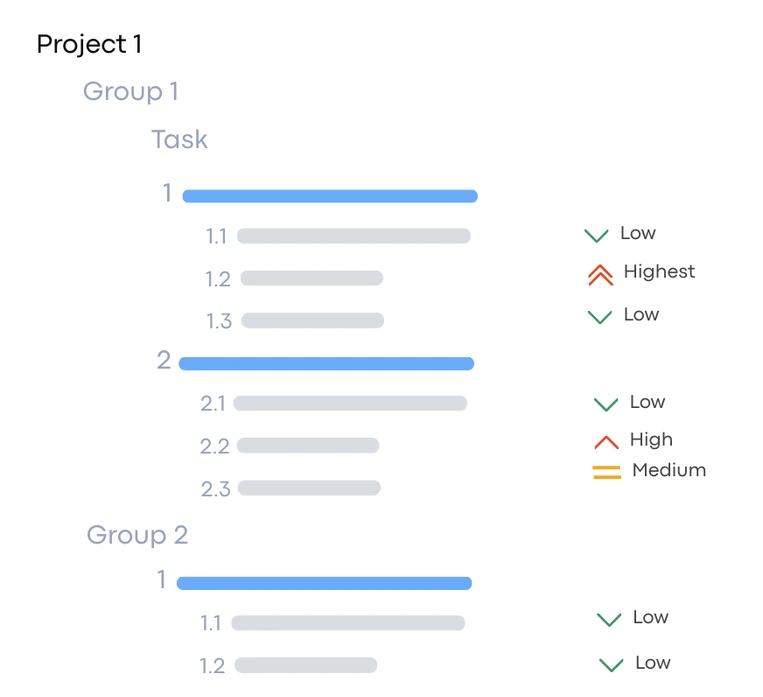Click the Medium priority yellow equals icon
The height and width of the screenshot is (697, 763).
pos(607,472)
